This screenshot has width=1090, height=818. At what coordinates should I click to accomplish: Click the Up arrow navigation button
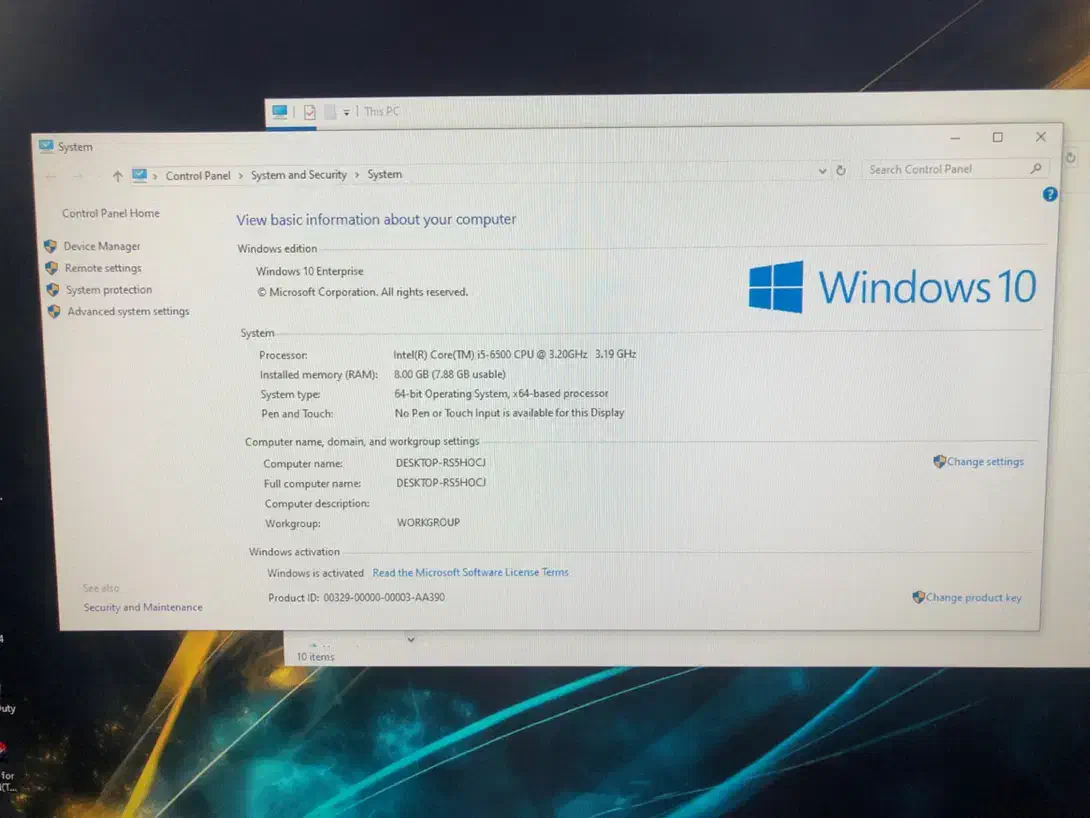coord(117,176)
